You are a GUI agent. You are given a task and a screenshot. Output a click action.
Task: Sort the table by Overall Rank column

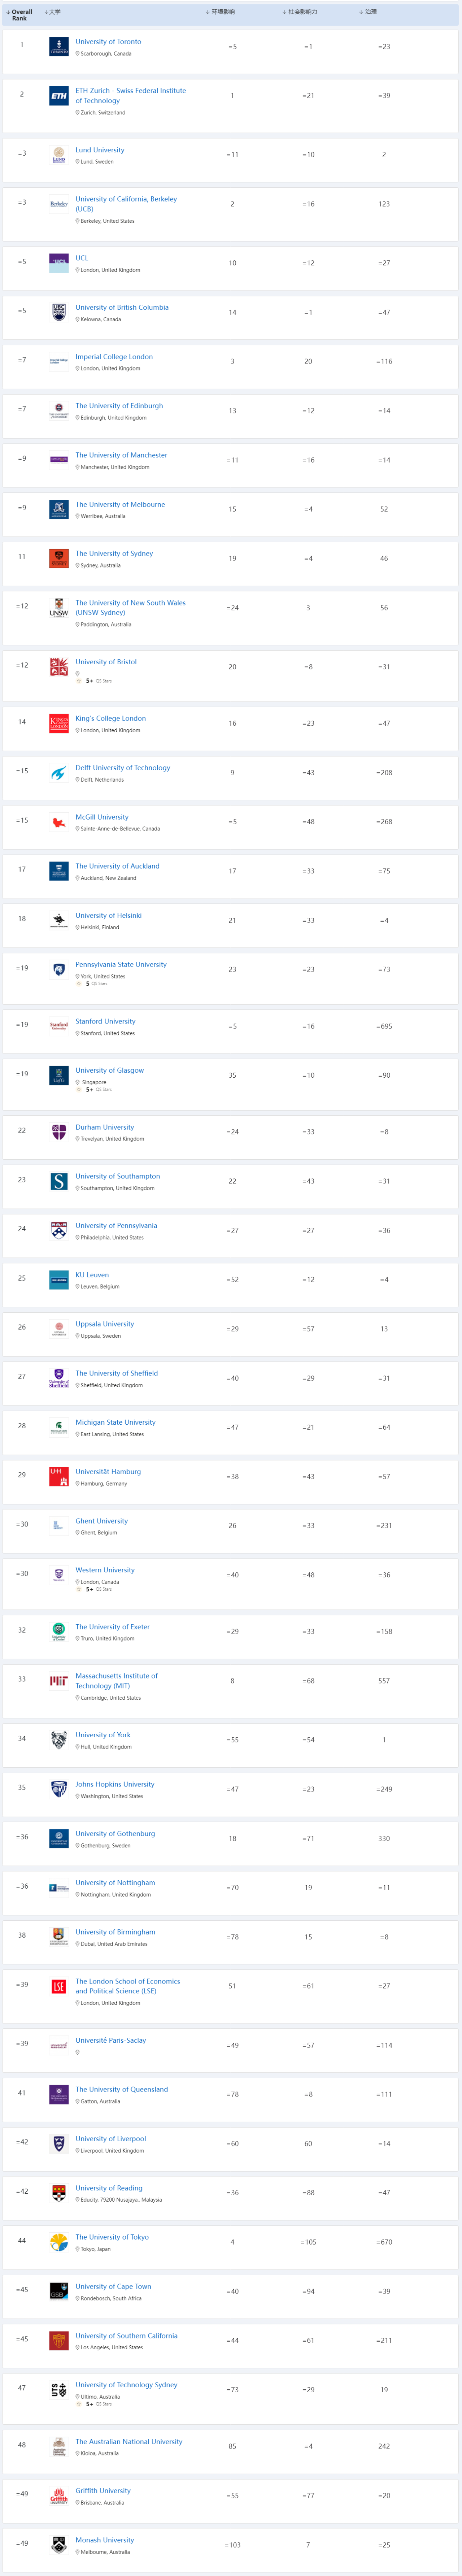tap(19, 15)
